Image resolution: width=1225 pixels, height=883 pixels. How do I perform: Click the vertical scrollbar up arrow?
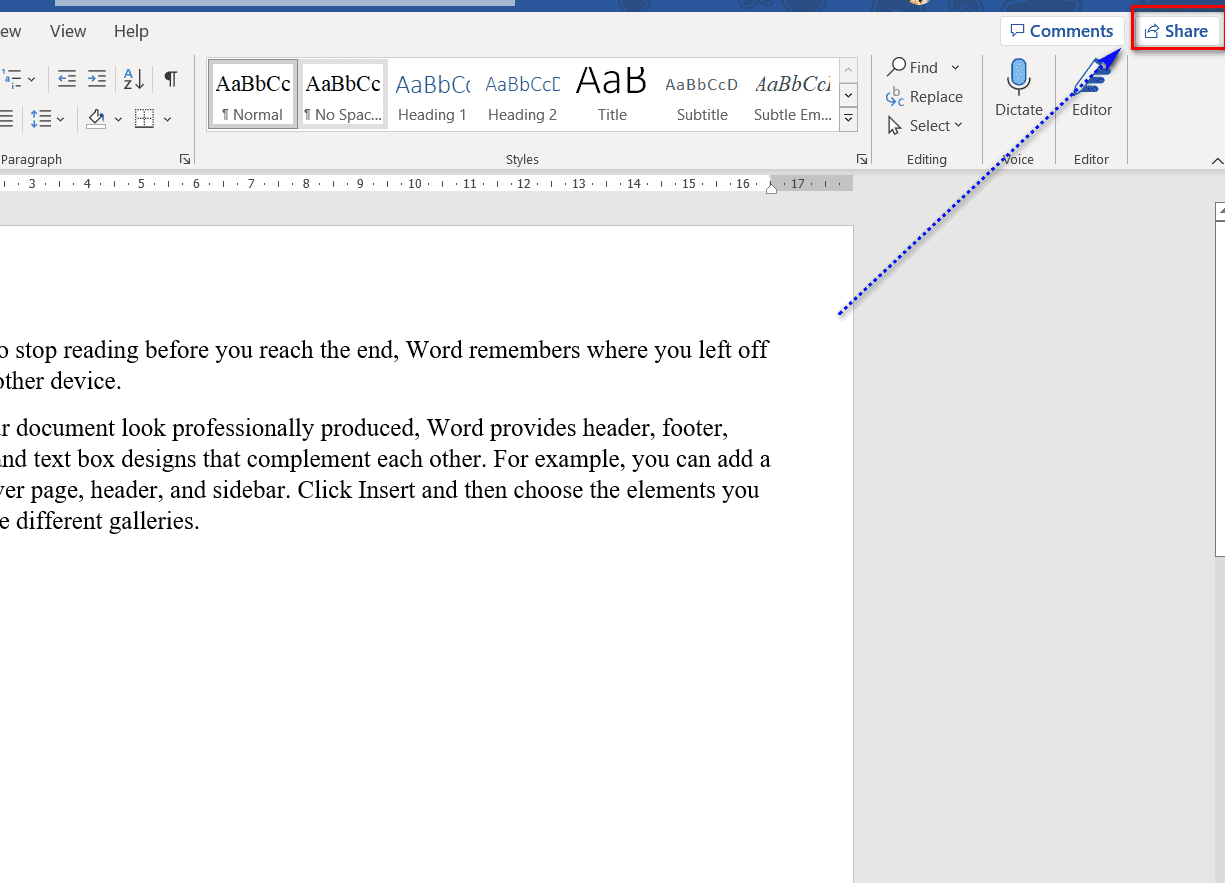click(x=1220, y=211)
